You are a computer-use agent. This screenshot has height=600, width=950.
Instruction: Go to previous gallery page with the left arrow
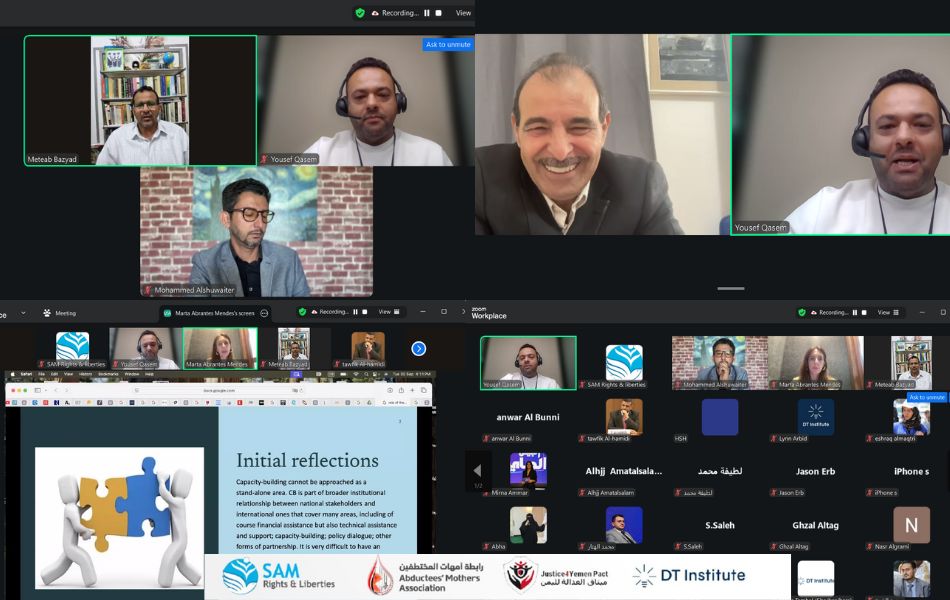pos(477,470)
